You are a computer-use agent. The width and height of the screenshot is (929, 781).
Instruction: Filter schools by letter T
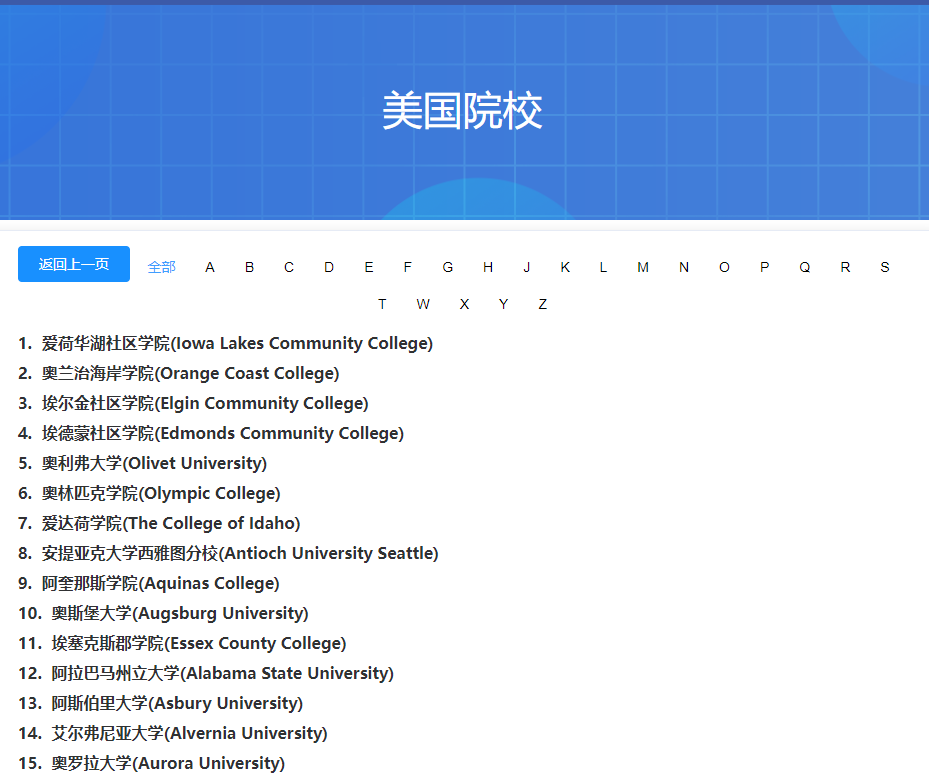point(382,304)
